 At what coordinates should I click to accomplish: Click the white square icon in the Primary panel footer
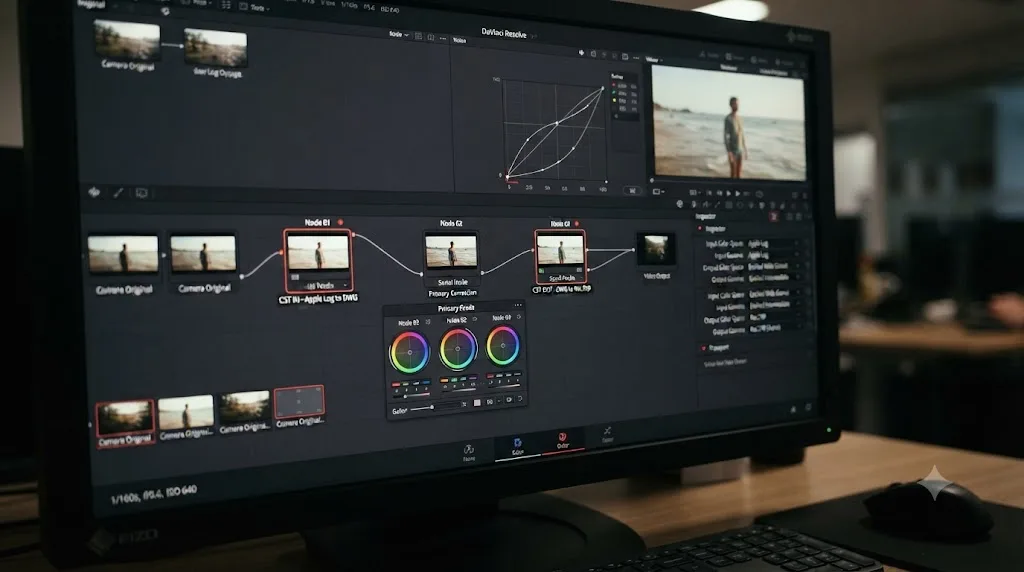pos(477,403)
